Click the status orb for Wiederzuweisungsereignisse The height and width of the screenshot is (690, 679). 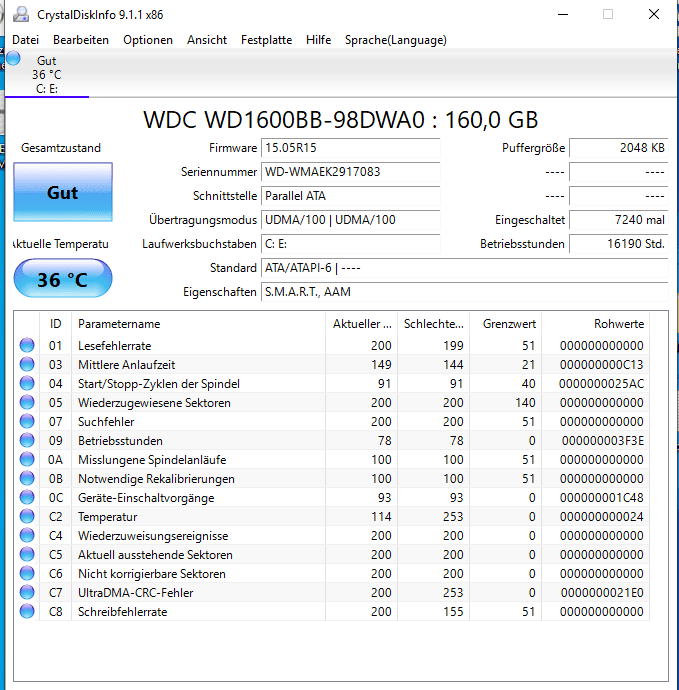click(x=27, y=535)
